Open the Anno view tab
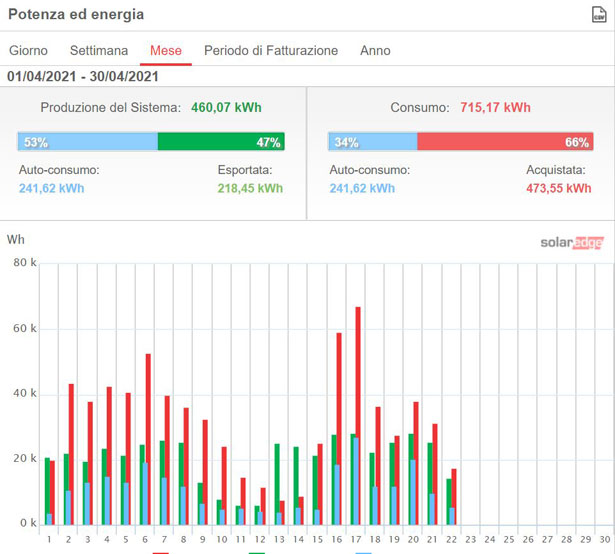The image size is (615, 554). click(x=375, y=50)
